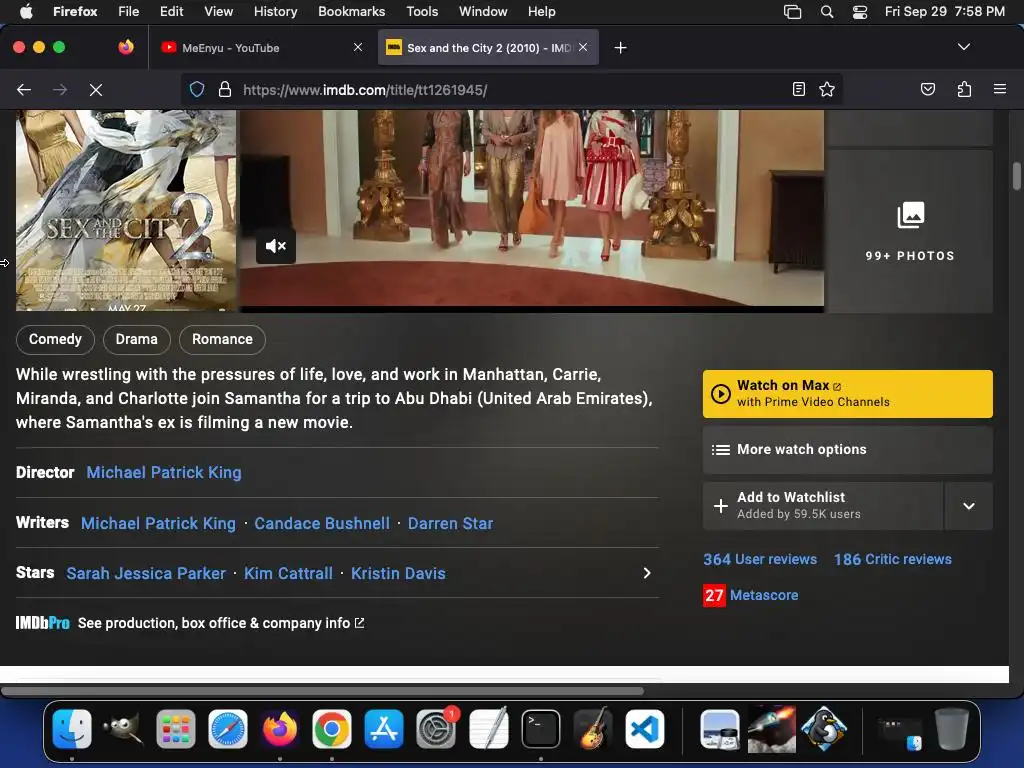Open Sarah Jessica Parker's page
The height and width of the screenshot is (768, 1024).
coord(146,573)
